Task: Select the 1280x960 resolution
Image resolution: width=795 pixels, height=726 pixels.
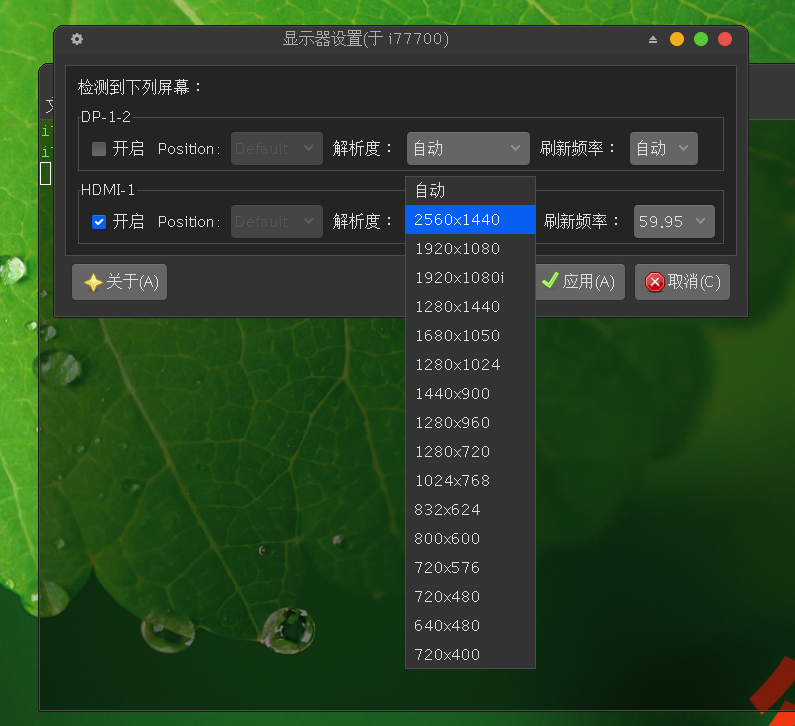Action: pyautogui.click(x=471, y=423)
